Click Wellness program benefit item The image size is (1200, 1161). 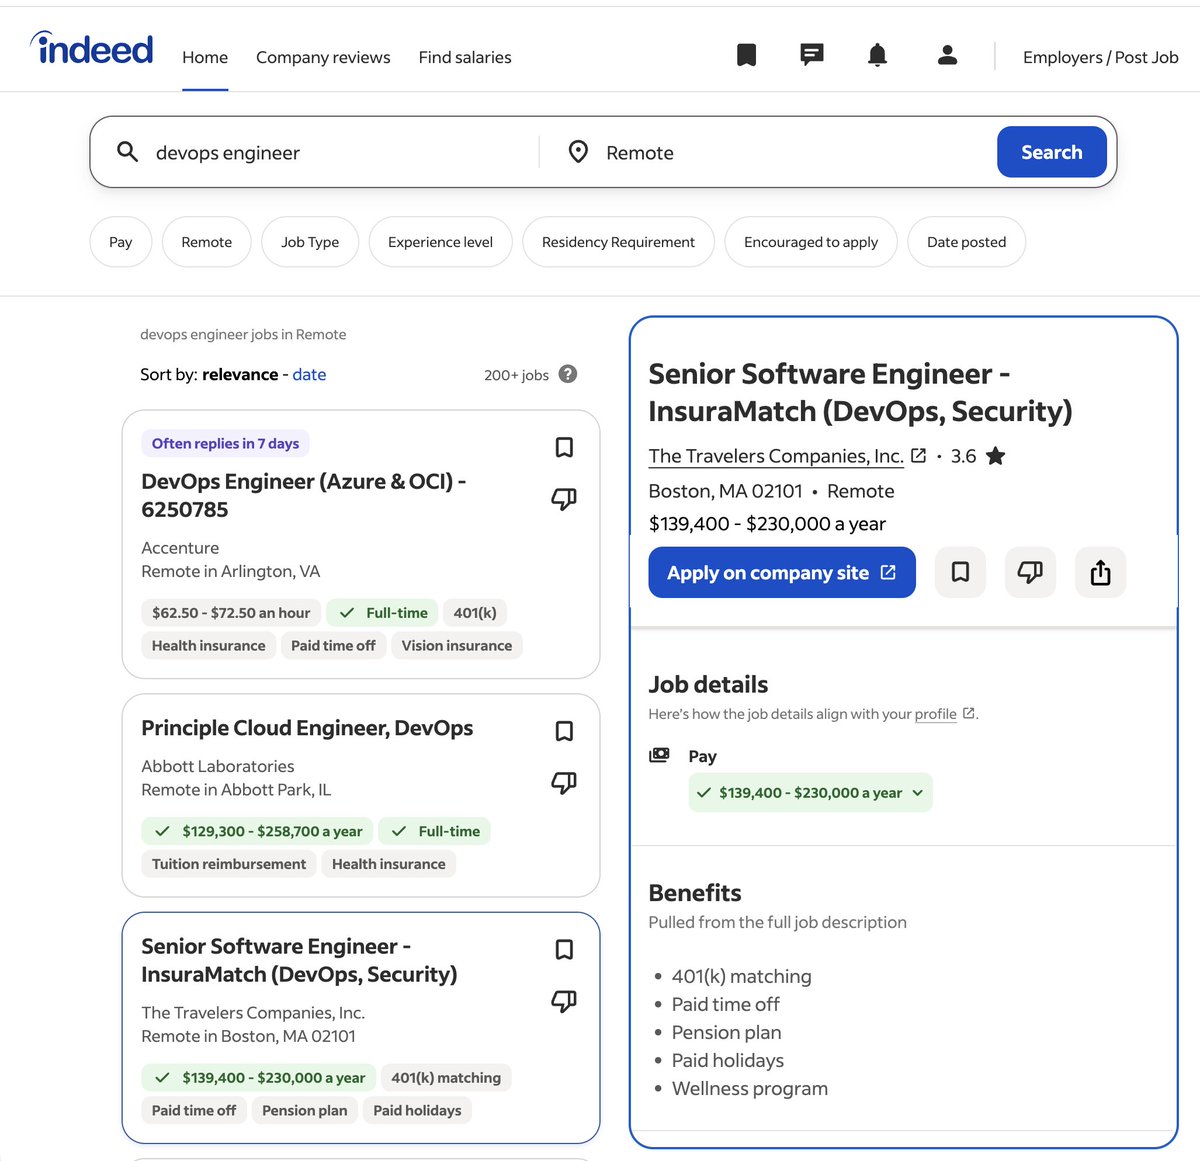point(750,1088)
